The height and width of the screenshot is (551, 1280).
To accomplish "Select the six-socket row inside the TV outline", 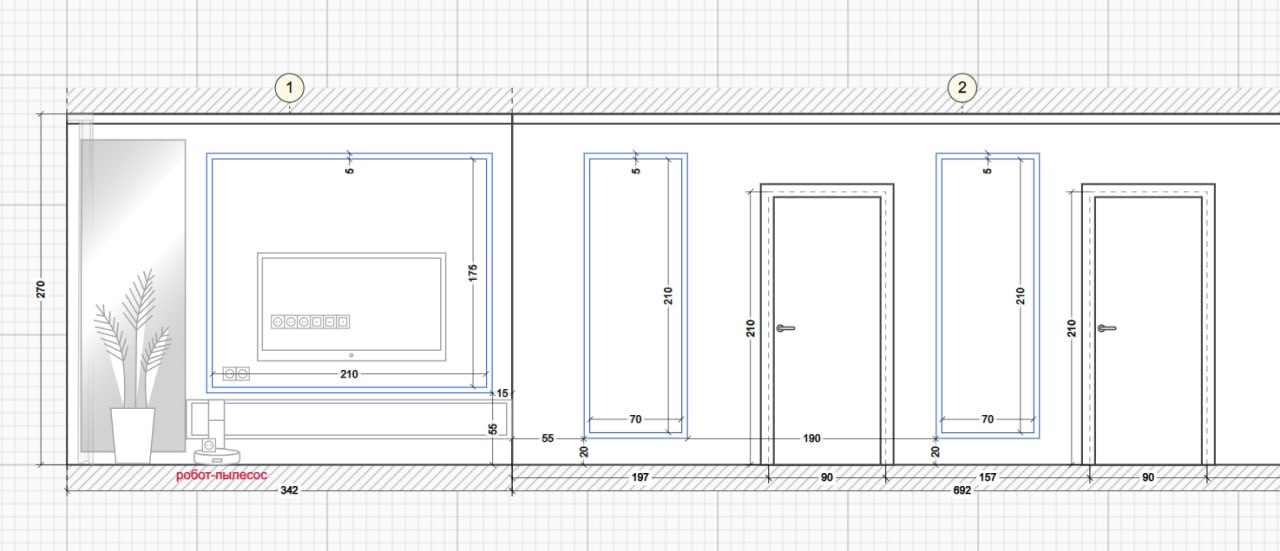I will (x=311, y=322).
